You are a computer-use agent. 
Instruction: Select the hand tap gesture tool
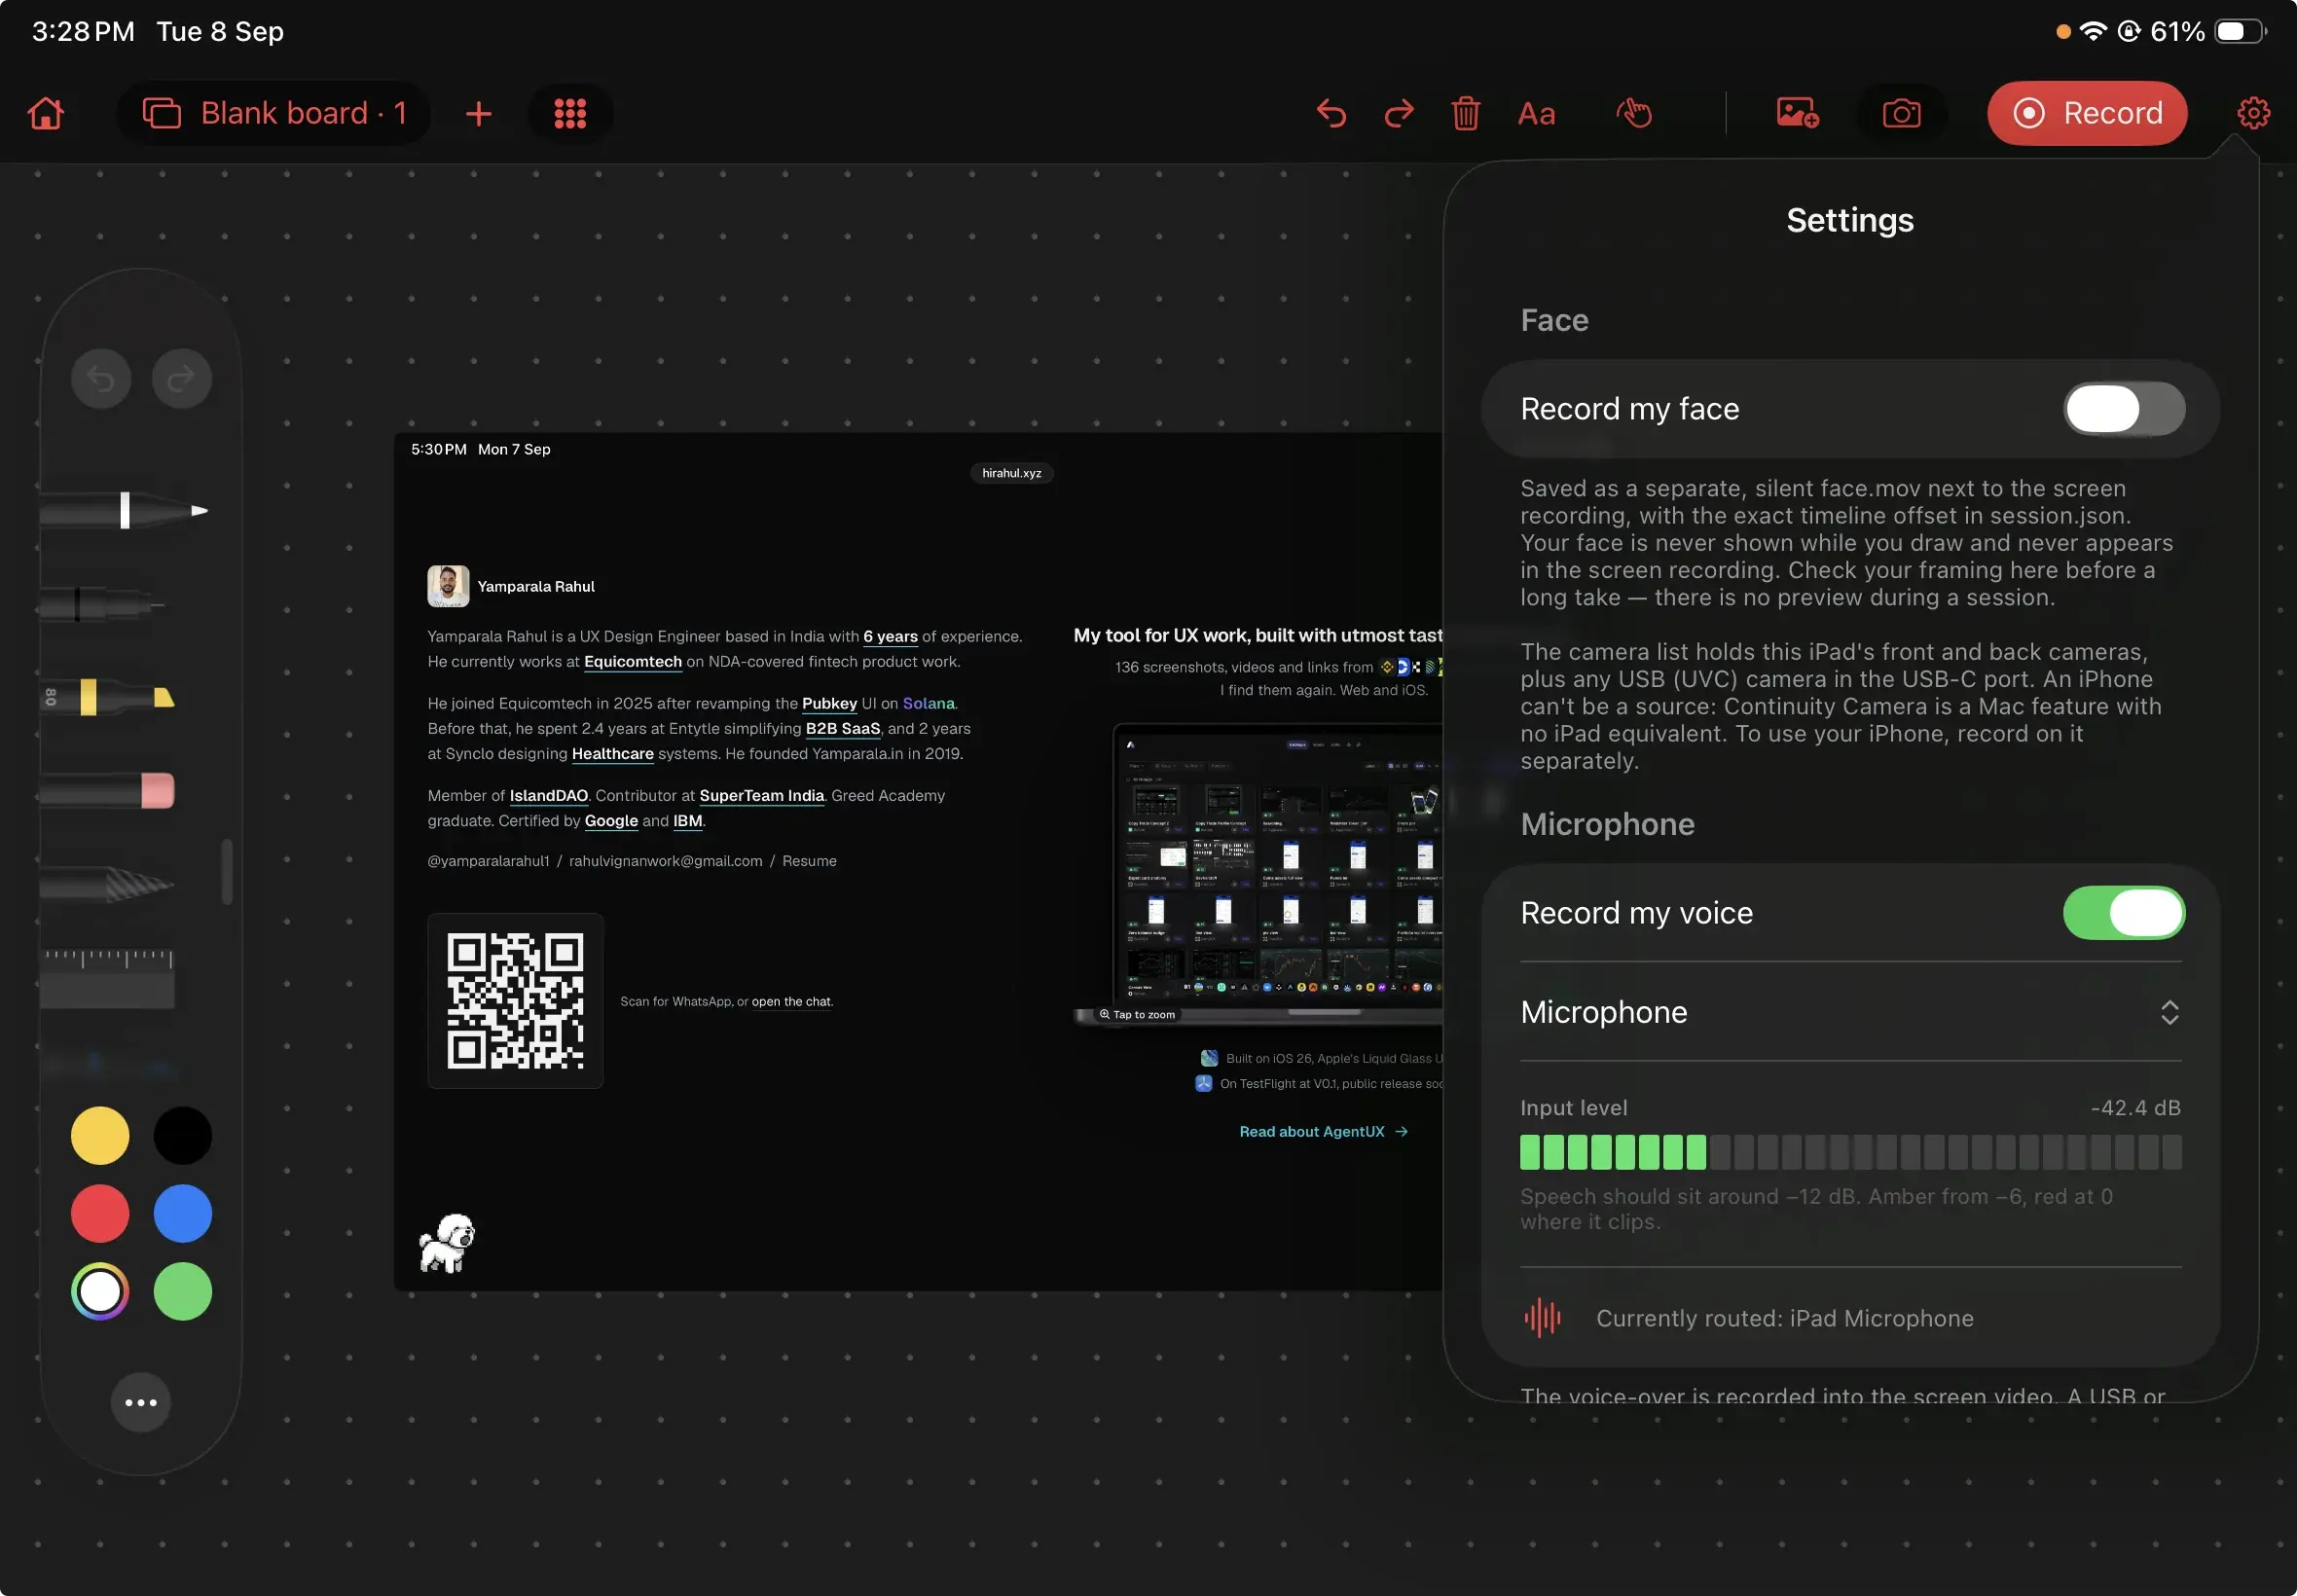(x=1634, y=113)
